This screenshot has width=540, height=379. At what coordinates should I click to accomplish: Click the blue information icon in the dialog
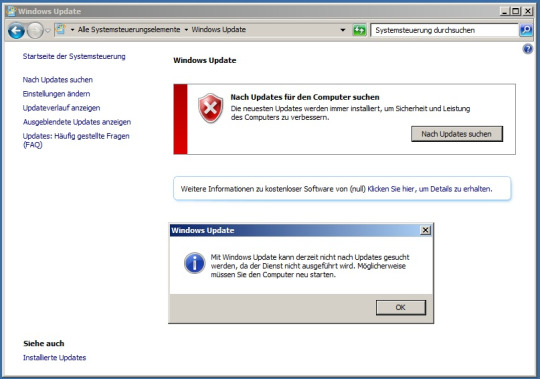click(x=195, y=263)
